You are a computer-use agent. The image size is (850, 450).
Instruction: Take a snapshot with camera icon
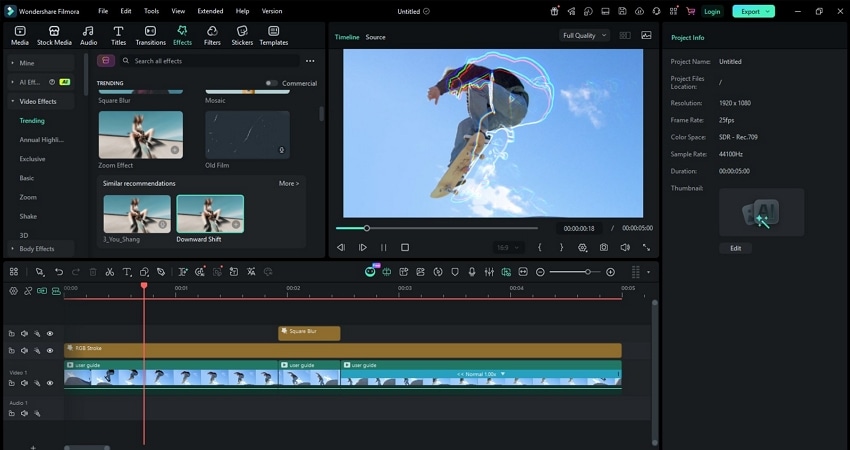tap(603, 247)
